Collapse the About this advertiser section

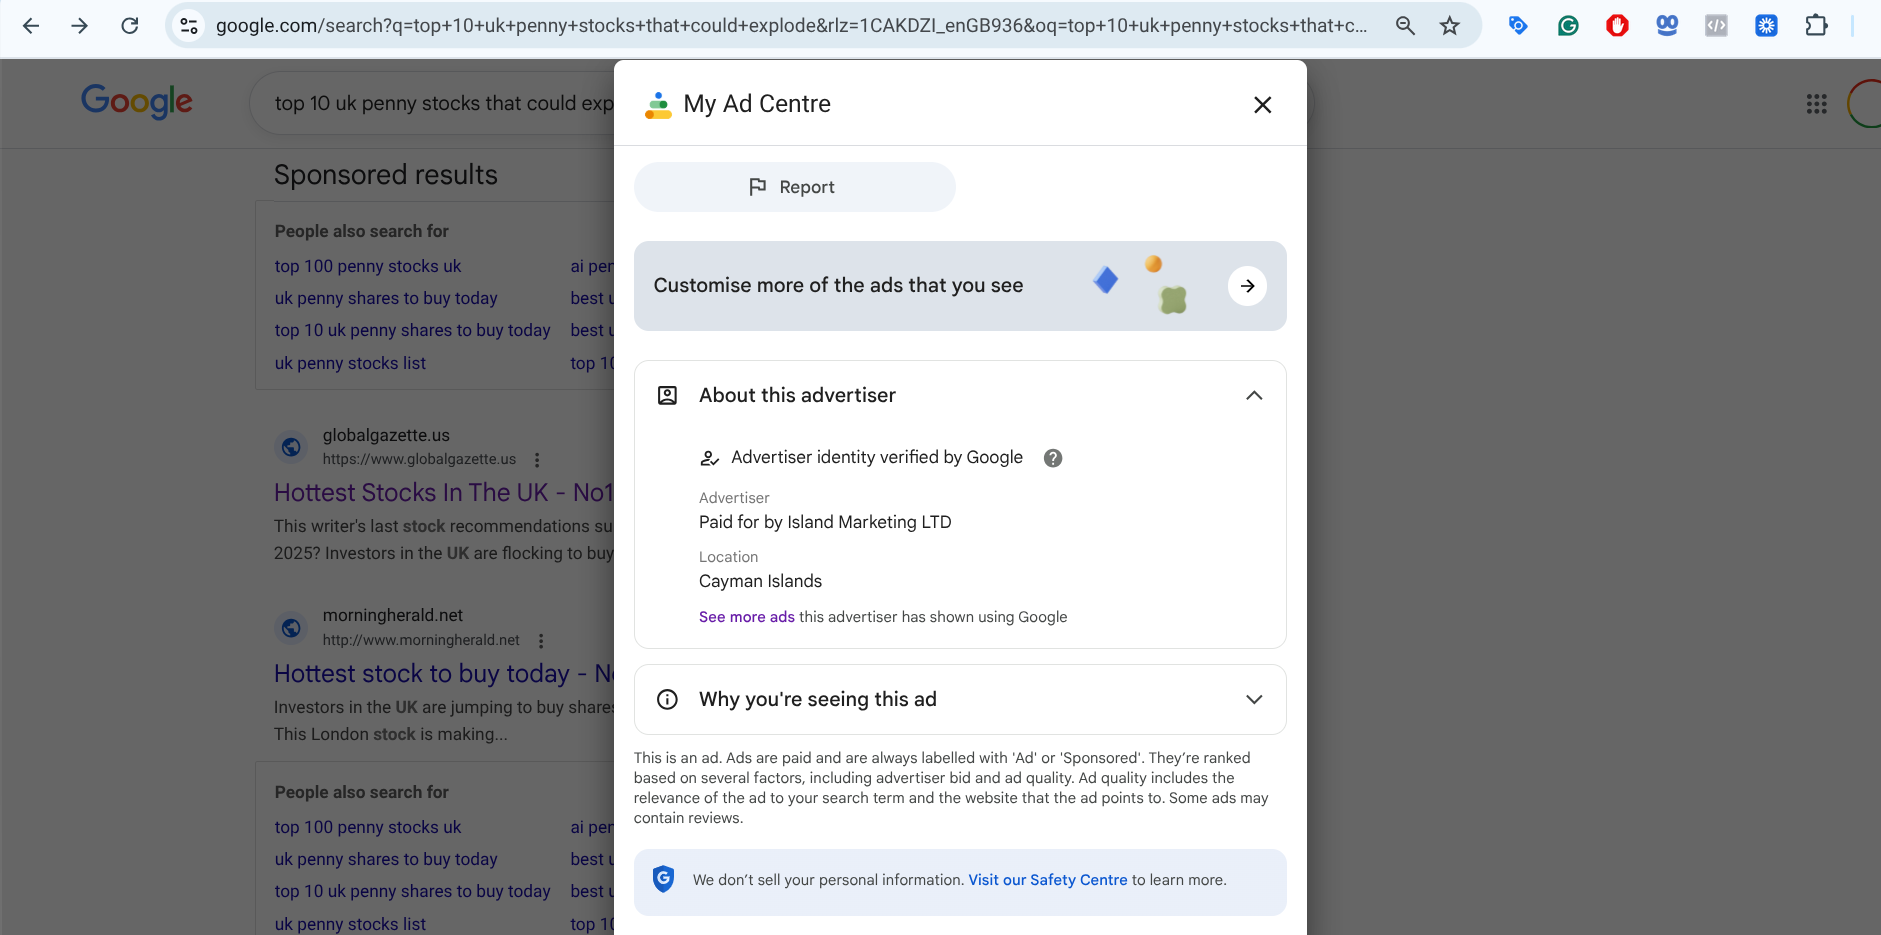1253,396
